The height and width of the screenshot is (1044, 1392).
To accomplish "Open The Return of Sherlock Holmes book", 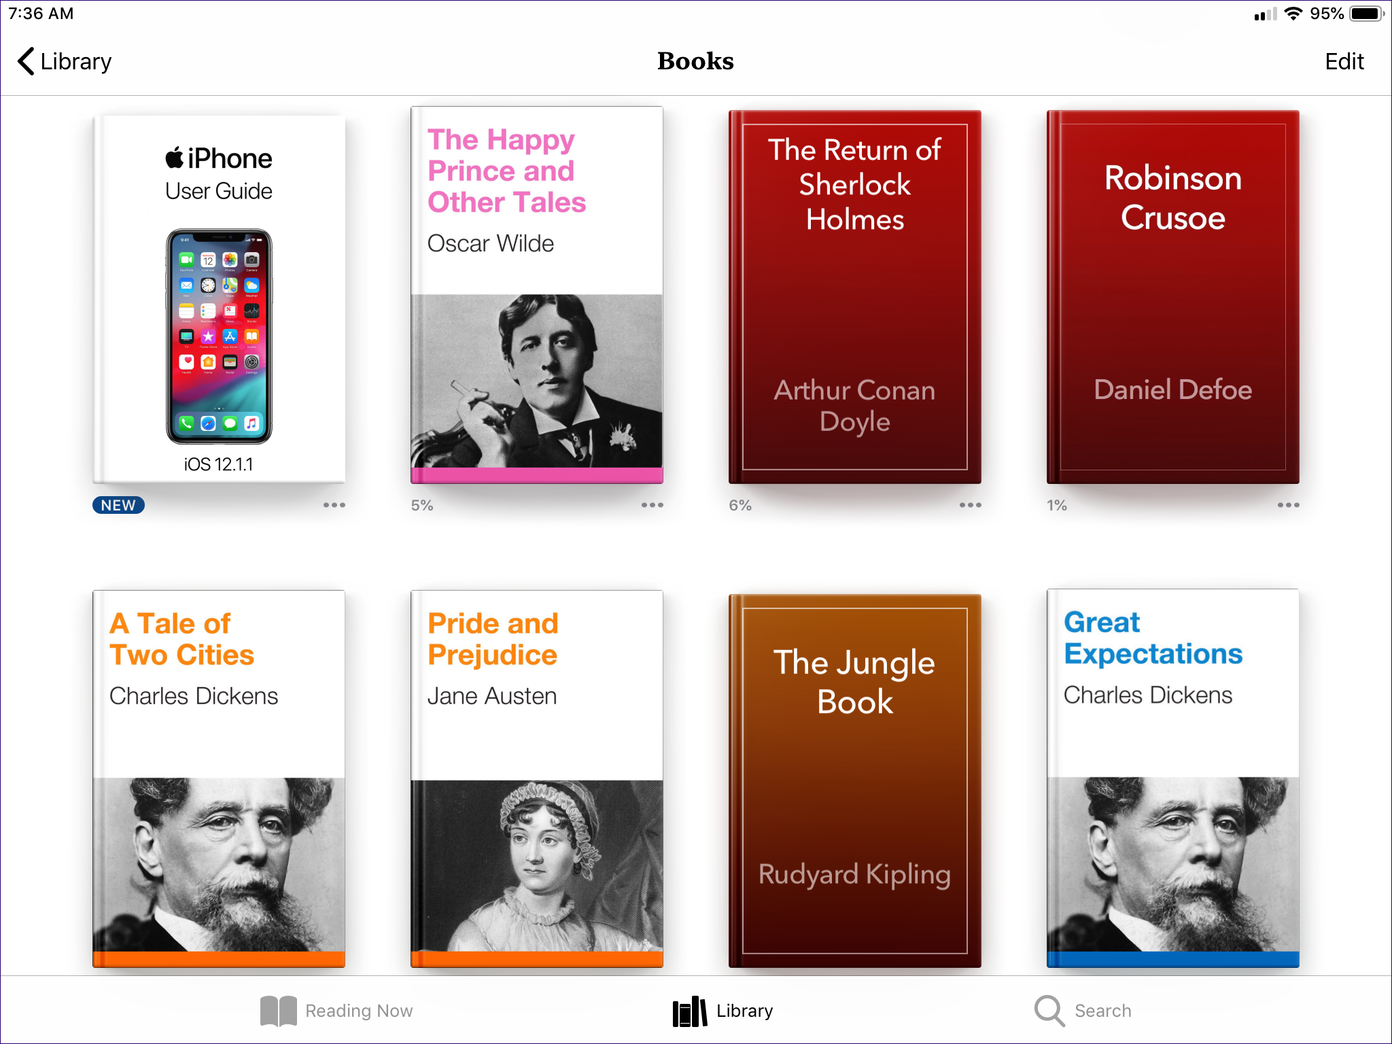I will pyautogui.click(x=855, y=297).
